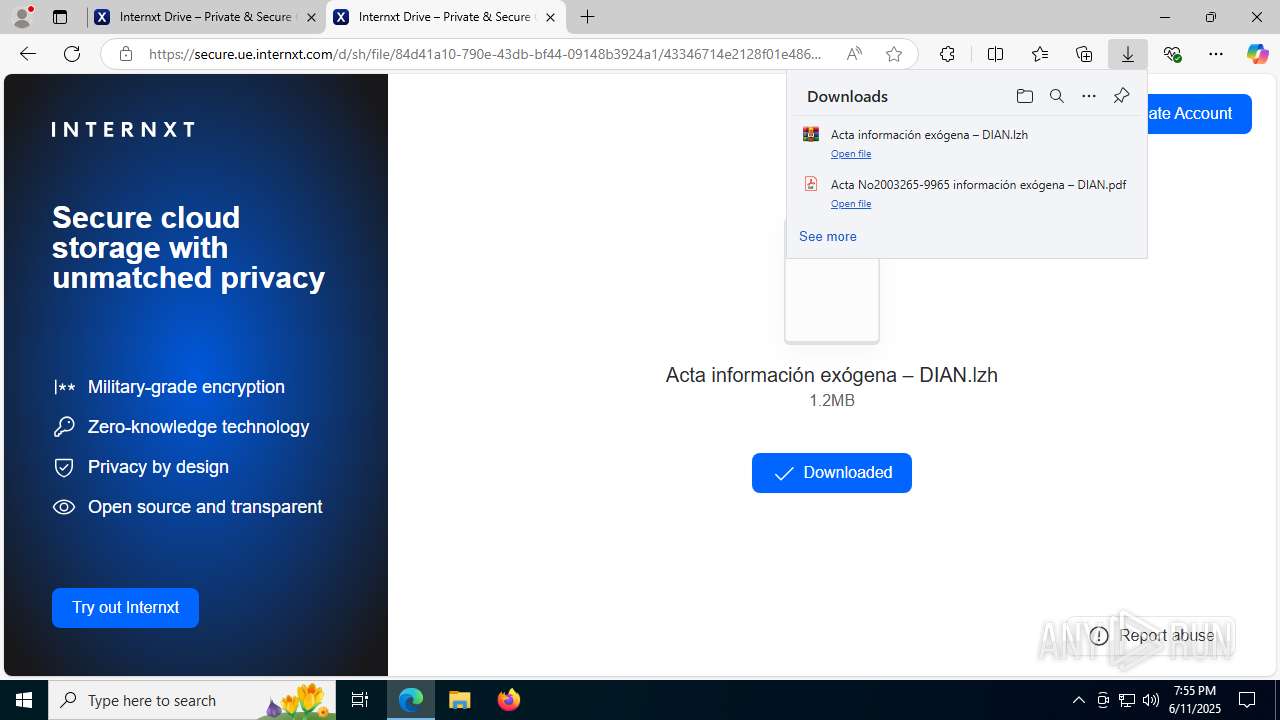This screenshot has height=720, width=1280.
Task: Open volume control in tray
Action: pyautogui.click(x=1150, y=700)
